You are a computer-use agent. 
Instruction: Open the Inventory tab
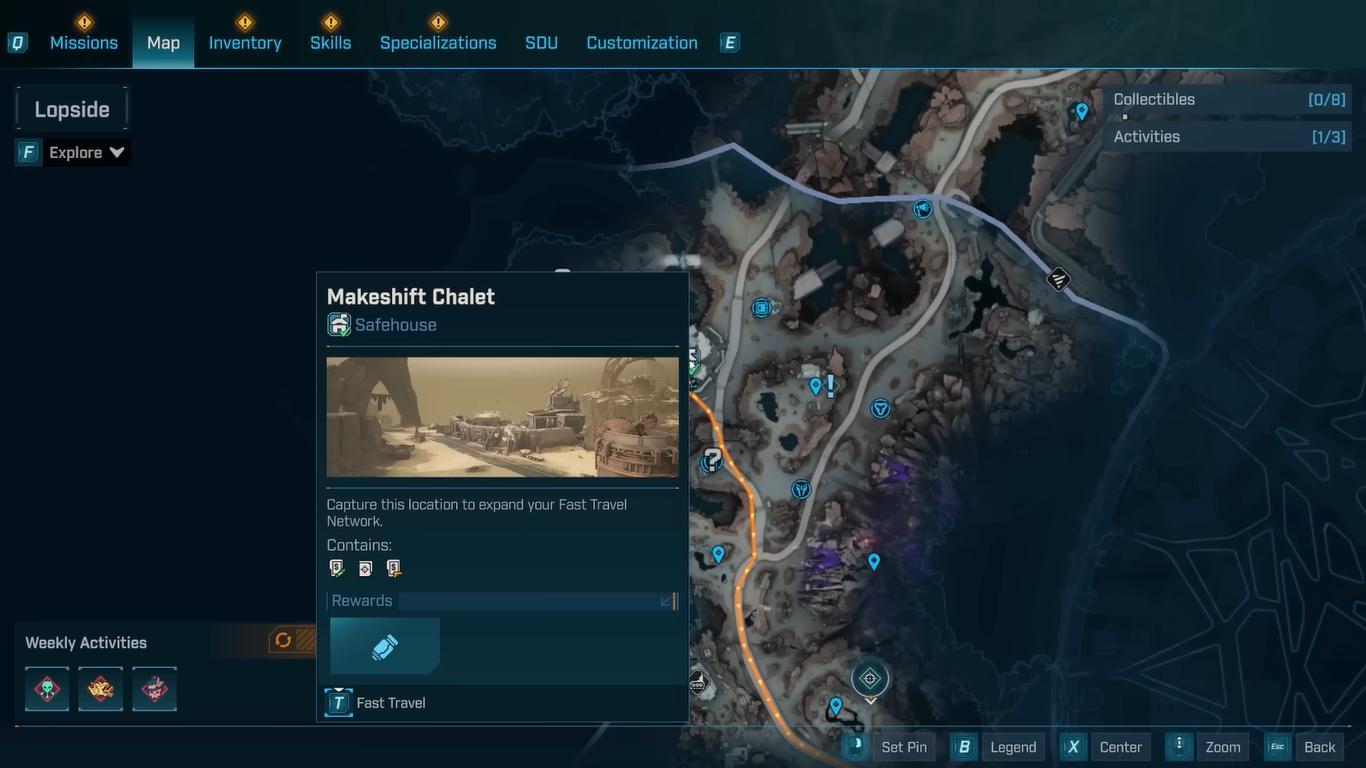point(245,43)
